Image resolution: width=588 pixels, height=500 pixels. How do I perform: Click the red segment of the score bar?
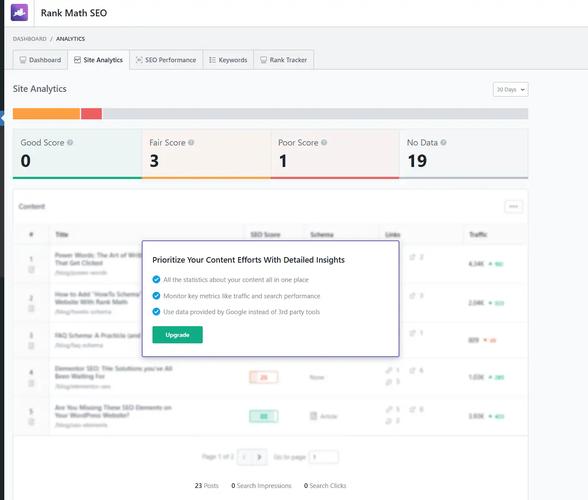click(x=92, y=114)
